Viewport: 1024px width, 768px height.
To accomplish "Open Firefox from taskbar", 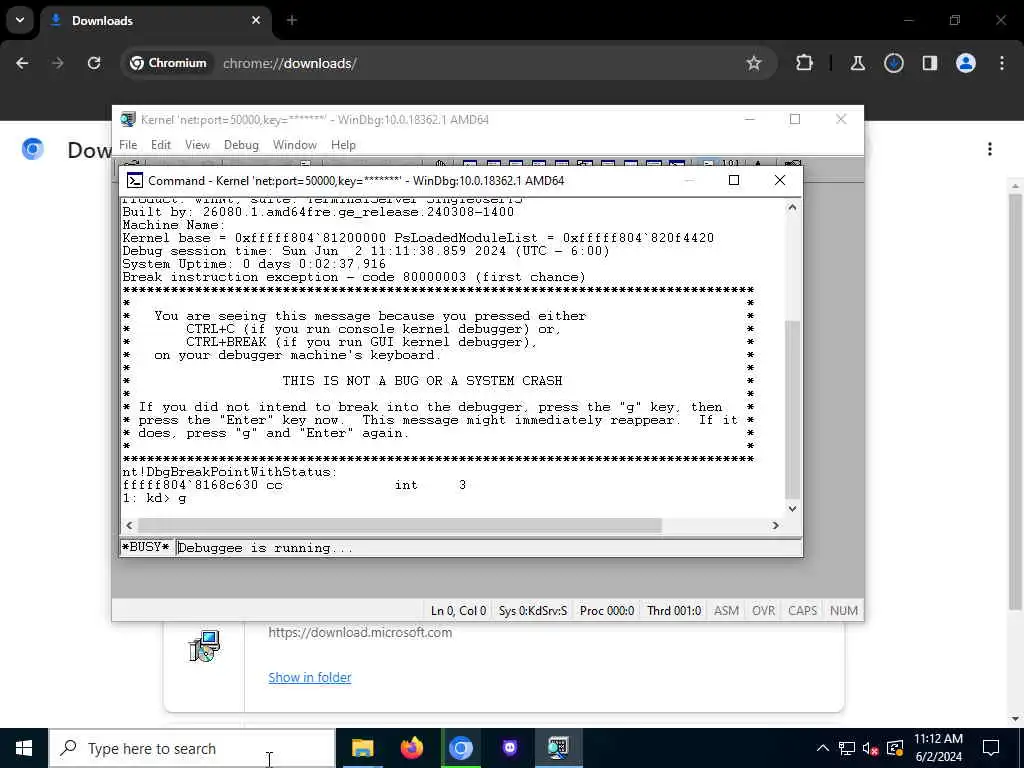I will (x=411, y=748).
